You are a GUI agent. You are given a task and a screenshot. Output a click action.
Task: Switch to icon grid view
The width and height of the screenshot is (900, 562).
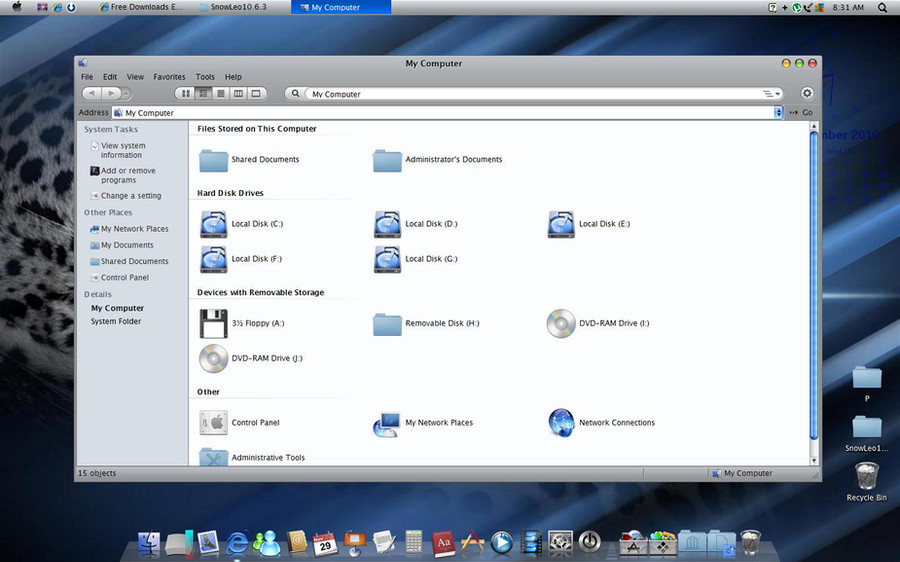(185, 93)
